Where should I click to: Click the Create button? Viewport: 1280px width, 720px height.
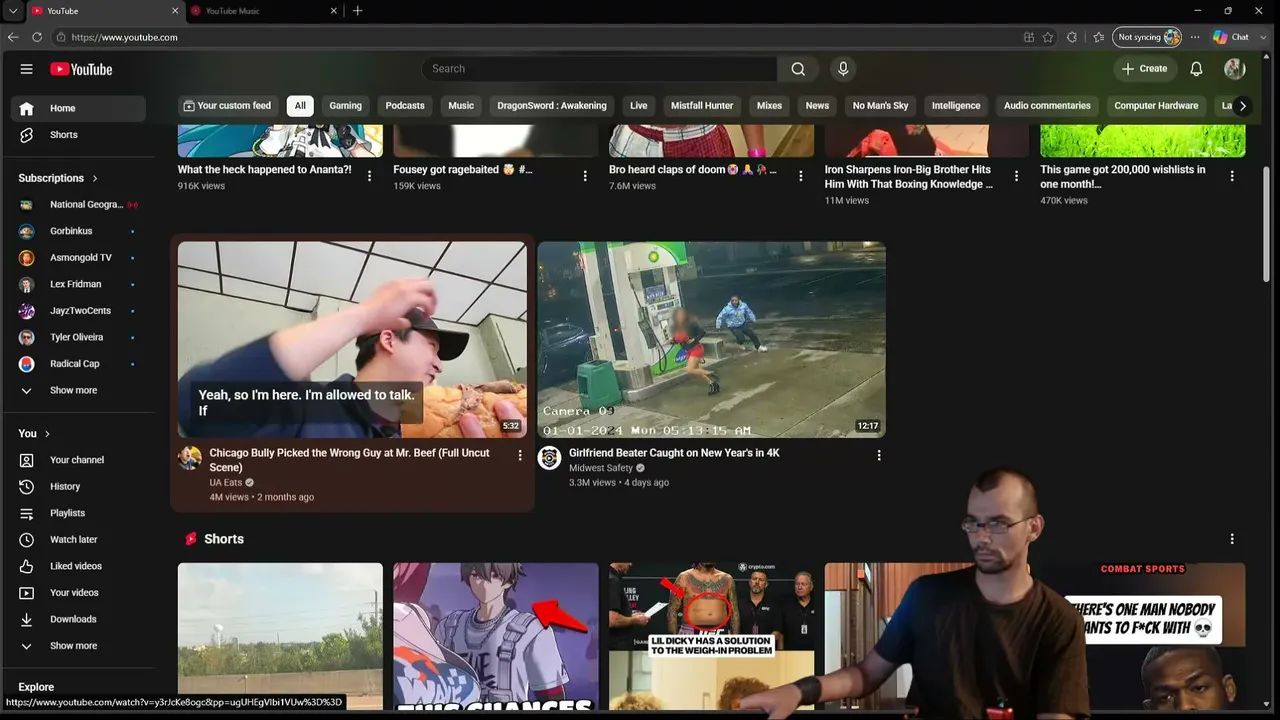pyautogui.click(x=1145, y=69)
